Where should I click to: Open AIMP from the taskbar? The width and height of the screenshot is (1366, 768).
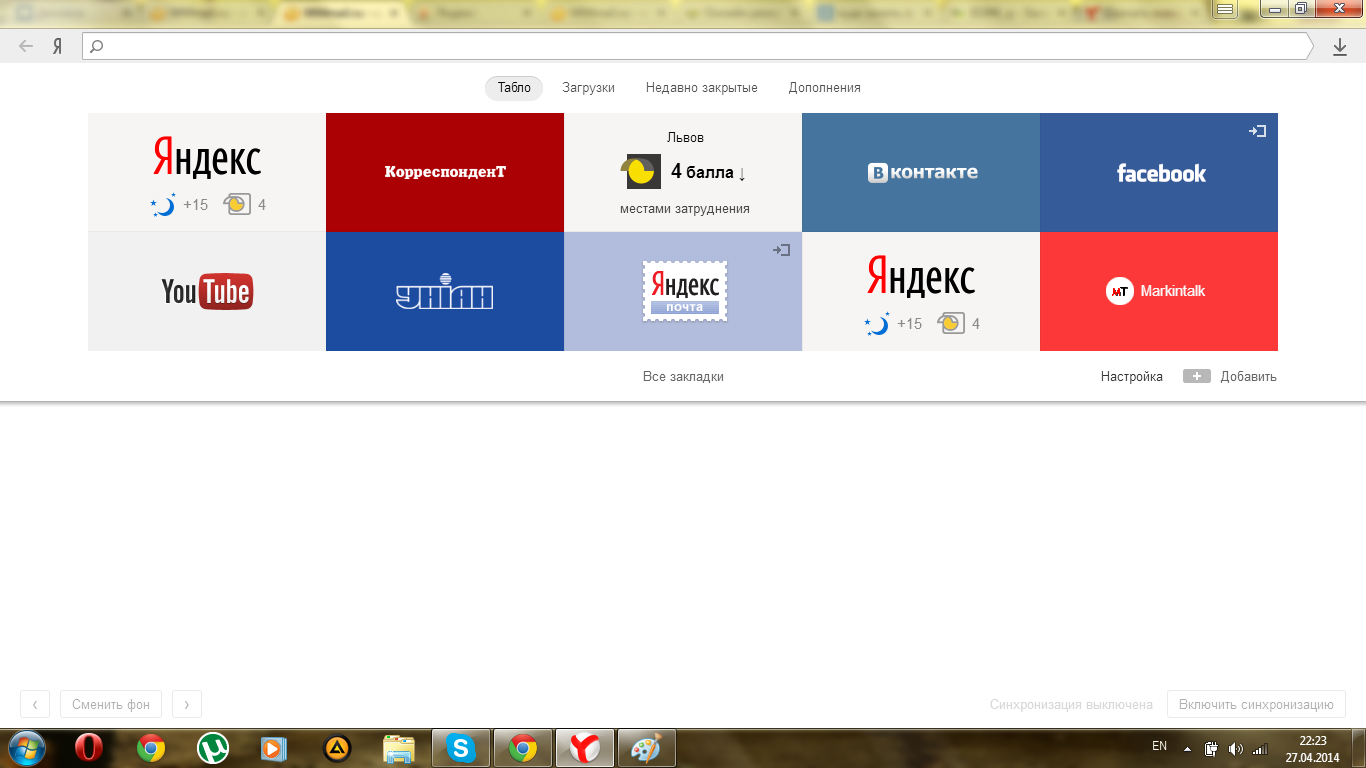[x=337, y=748]
